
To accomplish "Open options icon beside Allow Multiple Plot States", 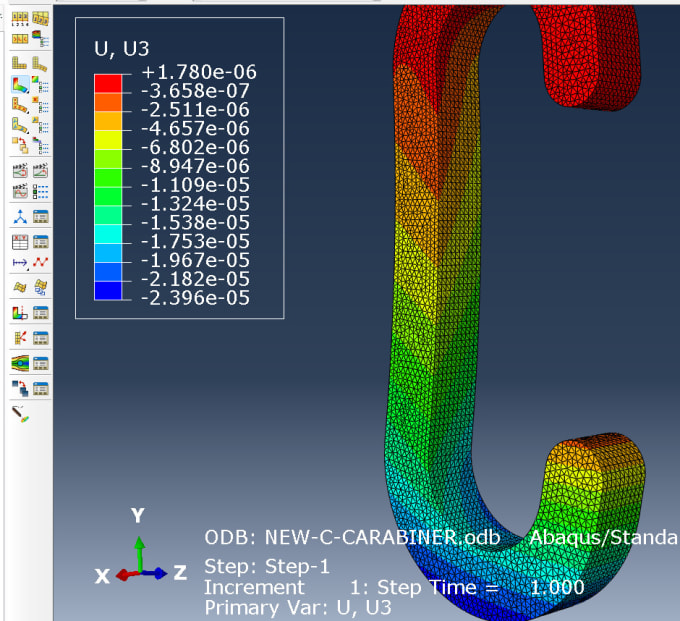I will [x=41, y=146].
